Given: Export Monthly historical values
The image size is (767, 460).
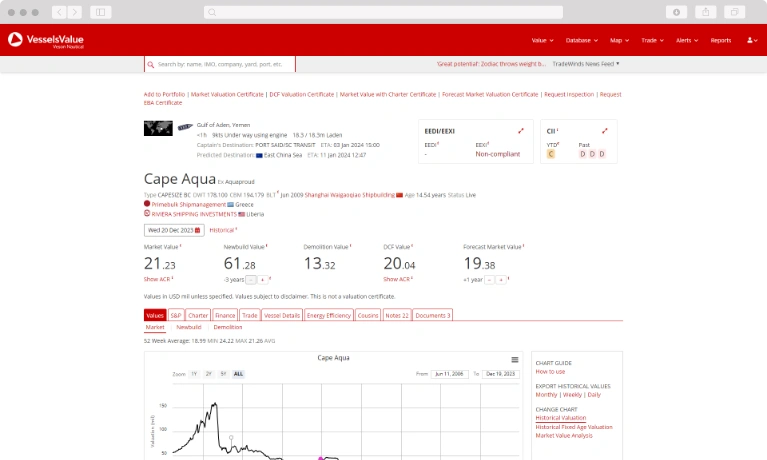Looking at the screenshot, I should click(546, 394).
